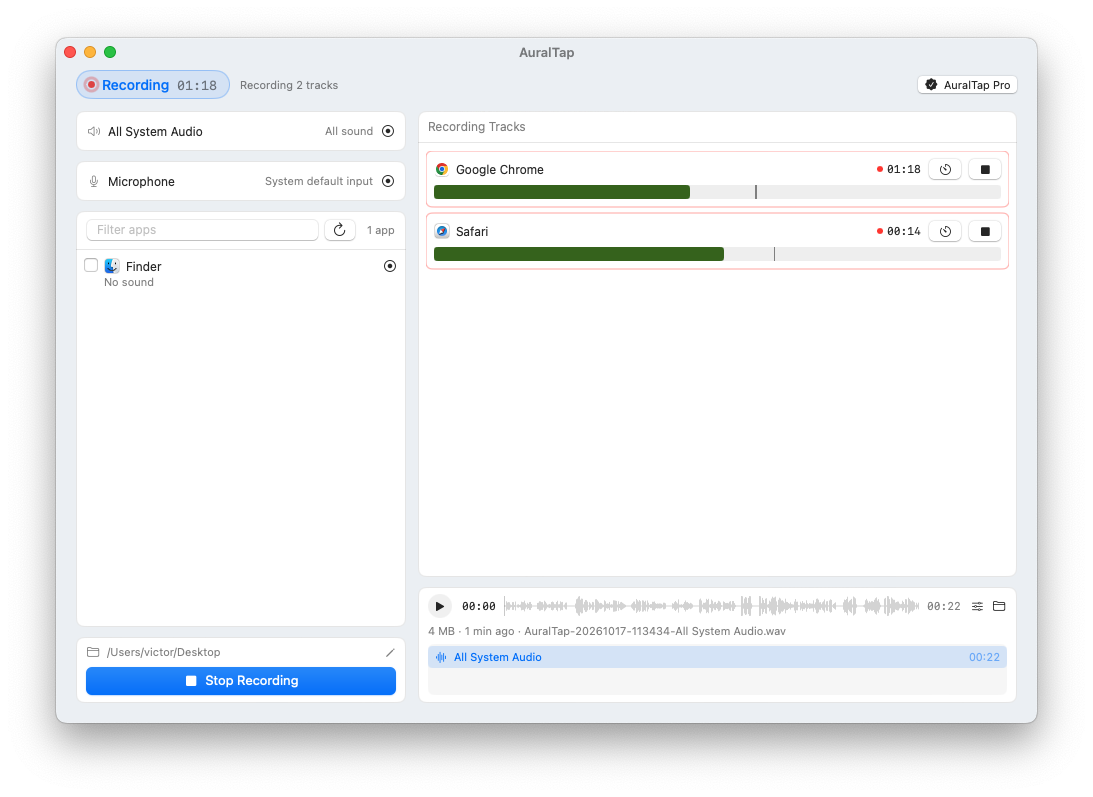This screenshot has height=797, width=1093.
Task: Click the Microphone icon
Action: (x=94, y=181)
